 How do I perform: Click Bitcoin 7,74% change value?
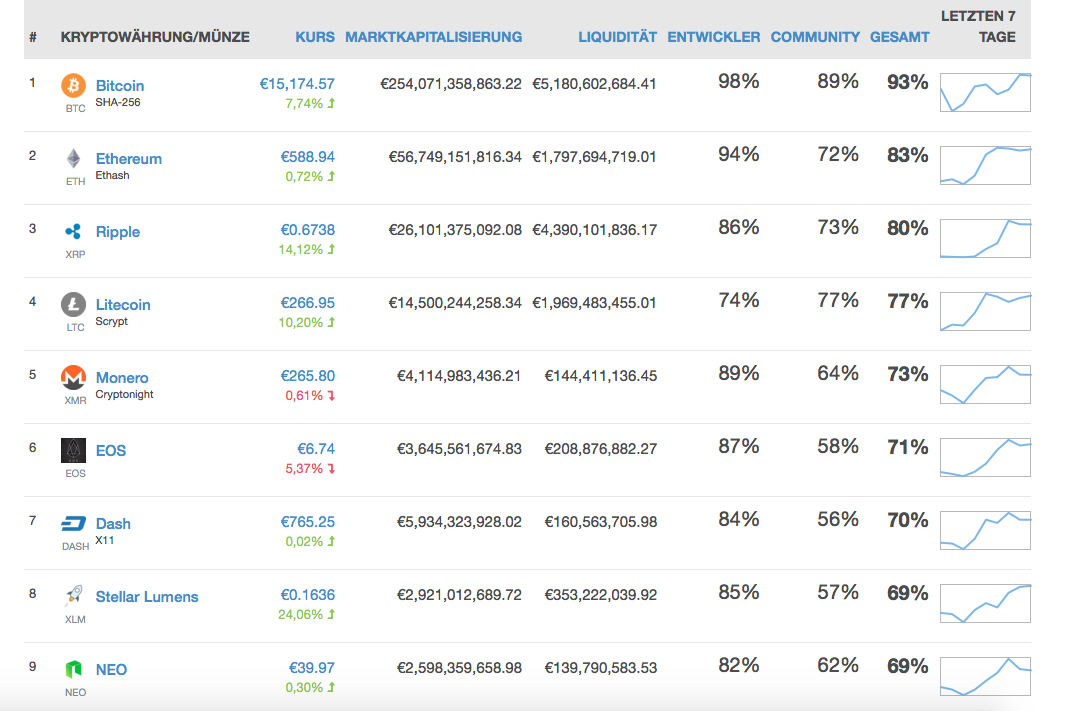[303, 104]
